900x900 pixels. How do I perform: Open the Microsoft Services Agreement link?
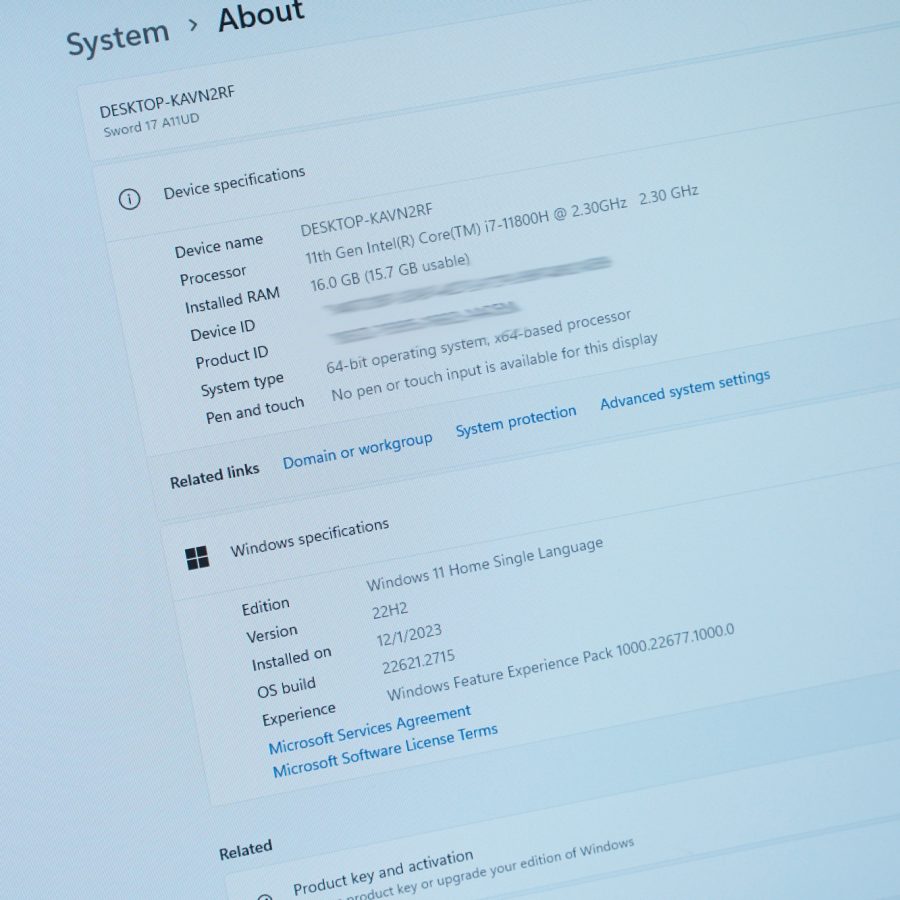(370, 729)
